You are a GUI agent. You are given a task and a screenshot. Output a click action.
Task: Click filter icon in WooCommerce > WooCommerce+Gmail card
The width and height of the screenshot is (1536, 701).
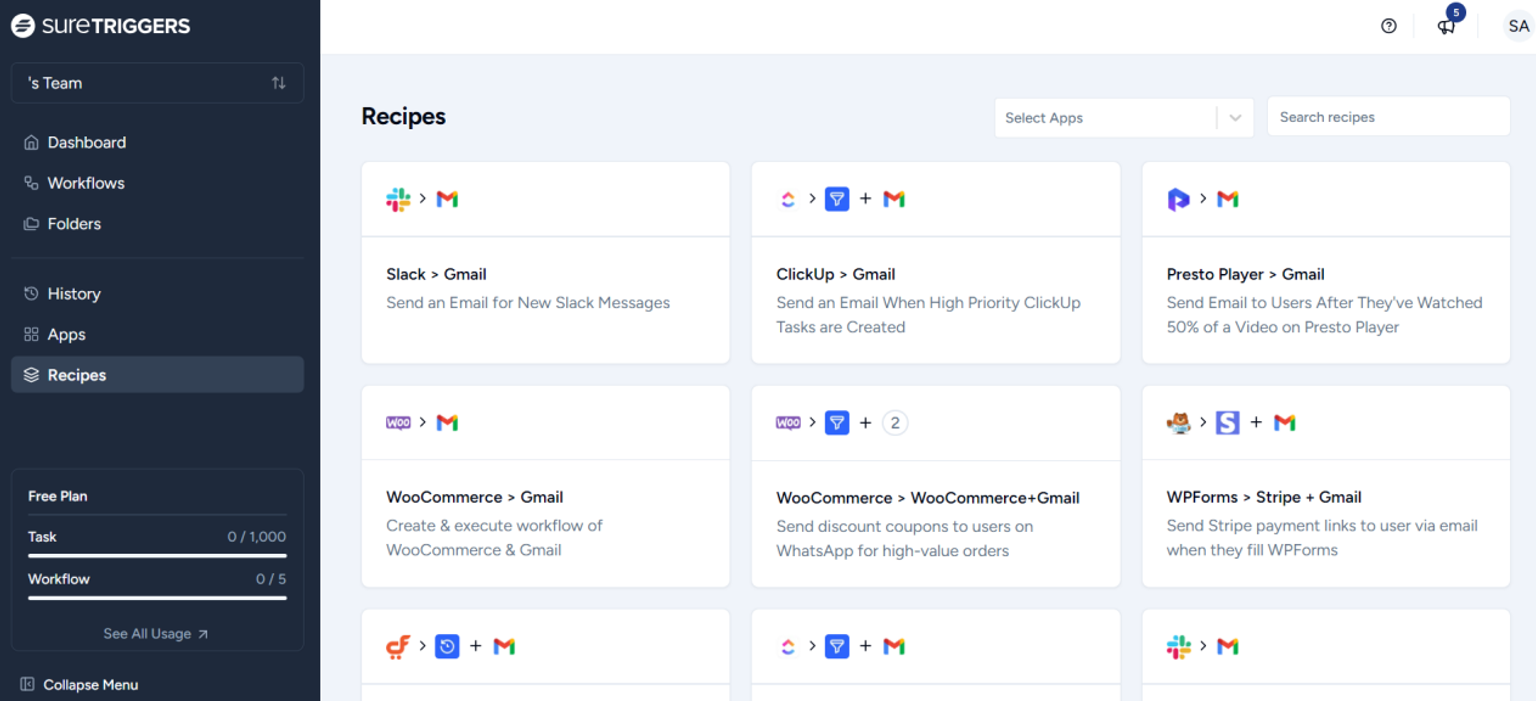(x=837, y=423)
